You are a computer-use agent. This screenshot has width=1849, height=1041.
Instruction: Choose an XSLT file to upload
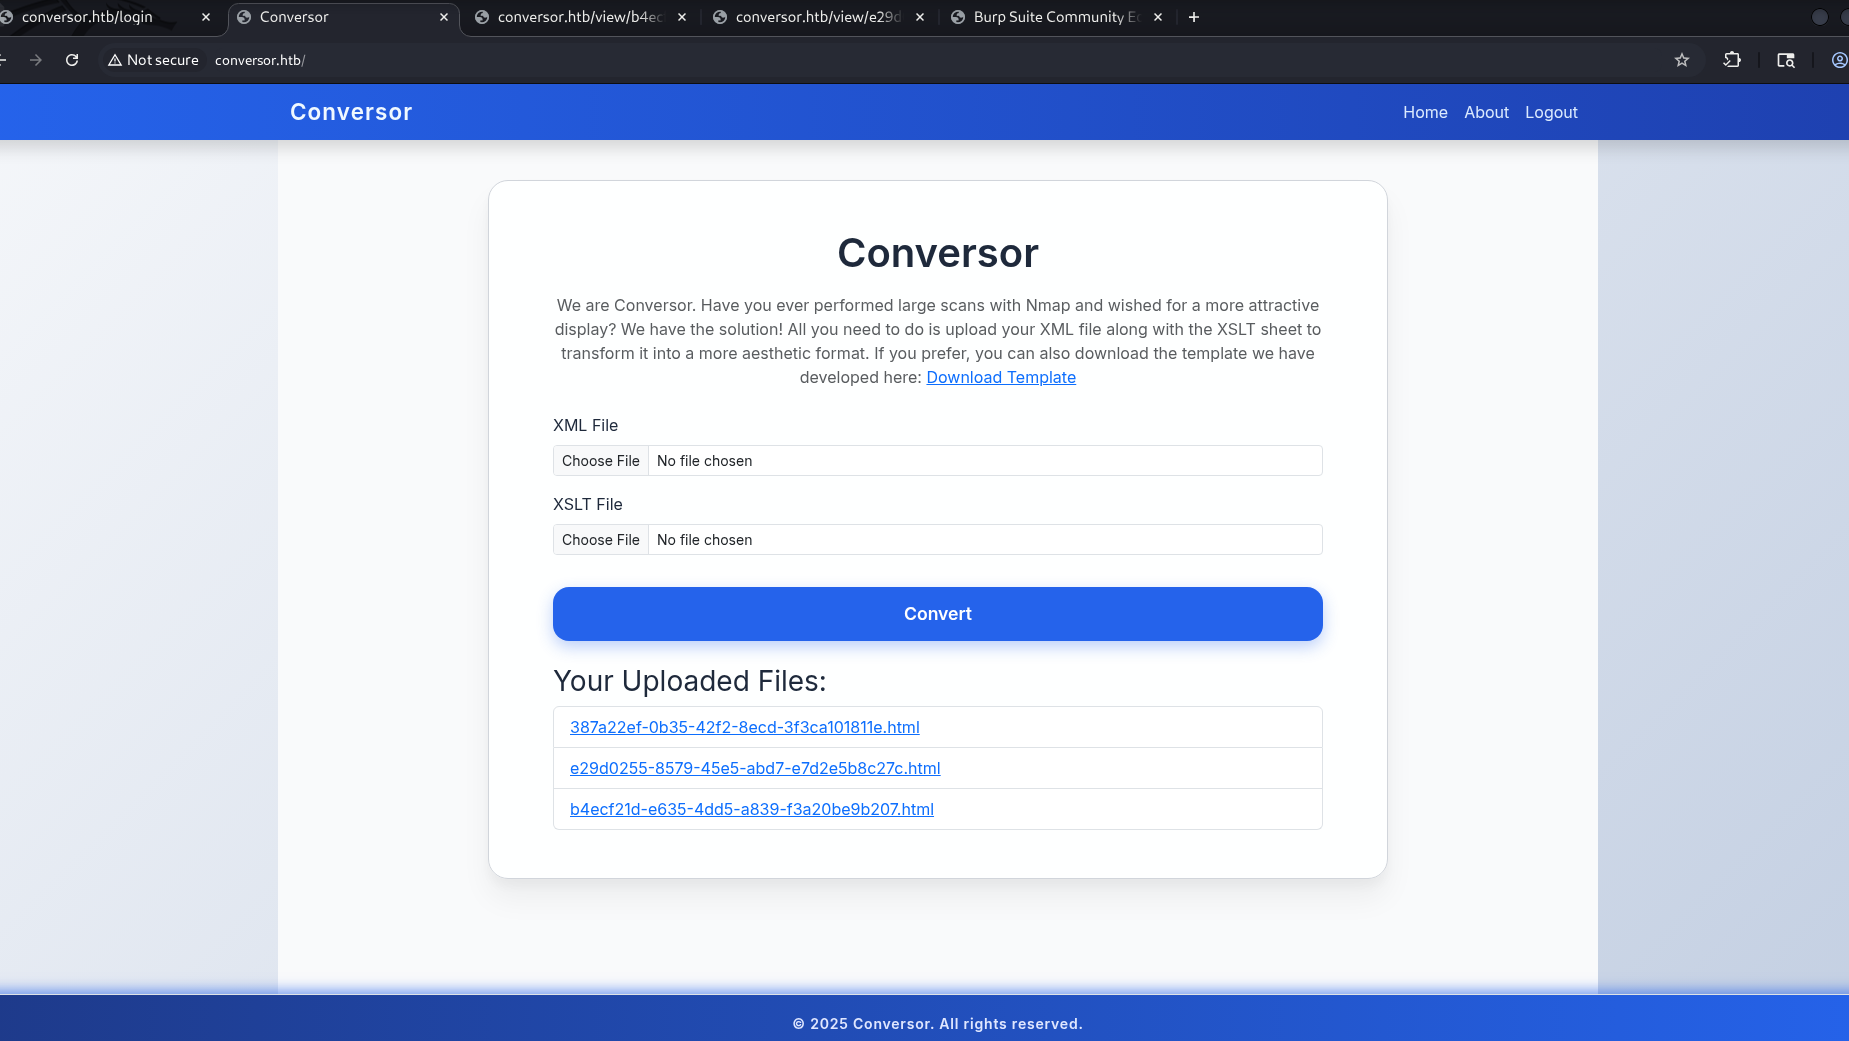tap(600, 539)
